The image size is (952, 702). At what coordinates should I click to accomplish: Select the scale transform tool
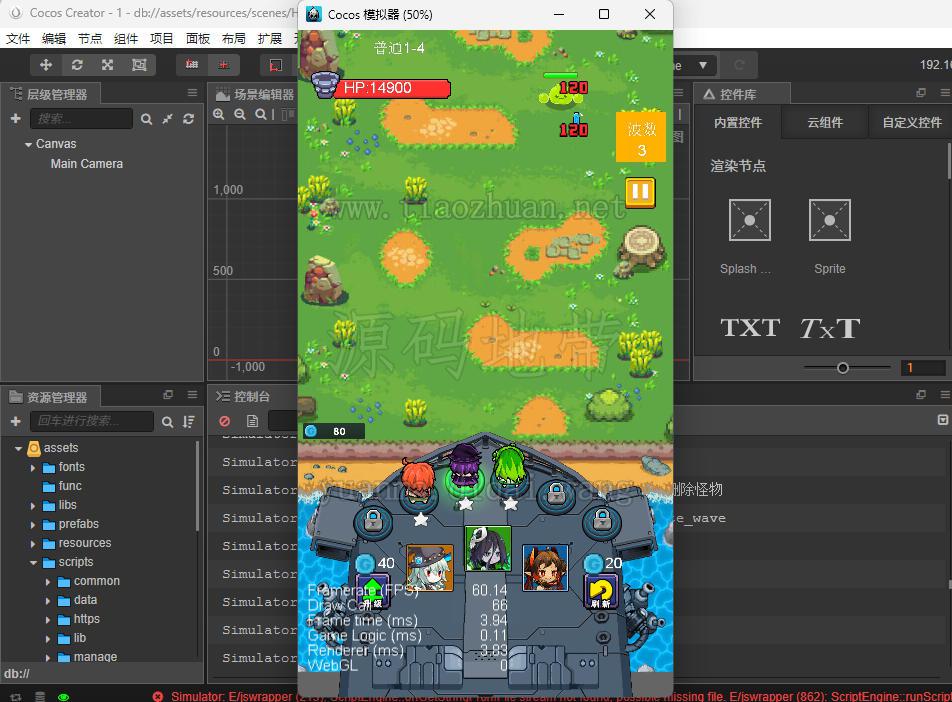pyautogui.click(x=108, y=65)
